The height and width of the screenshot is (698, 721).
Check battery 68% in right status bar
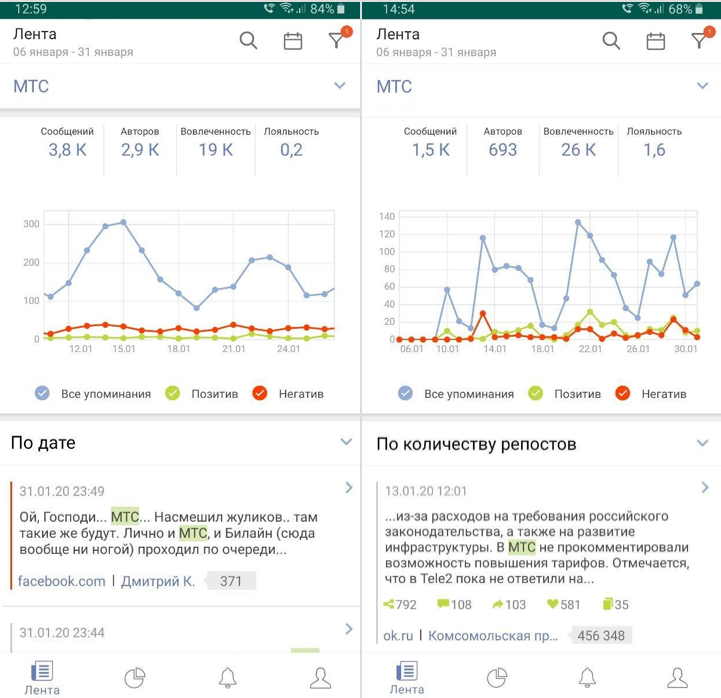[x=686, y=9]
